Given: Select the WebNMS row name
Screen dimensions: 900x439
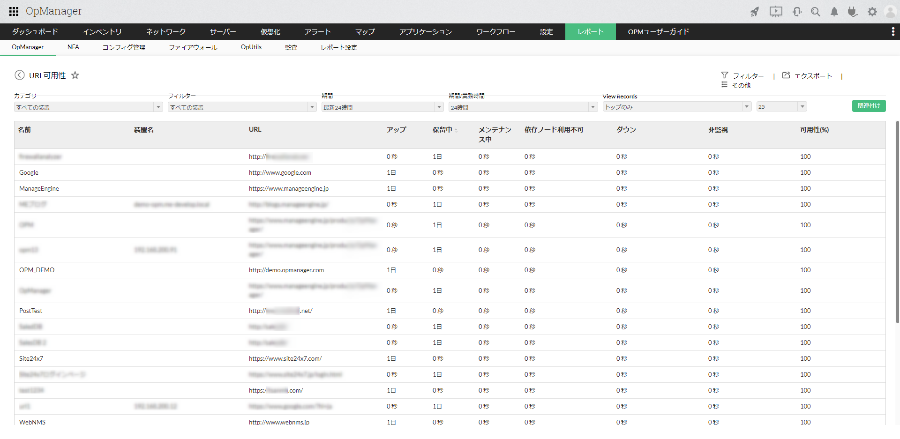Looking at the screenshot, I should click(32, 422).
